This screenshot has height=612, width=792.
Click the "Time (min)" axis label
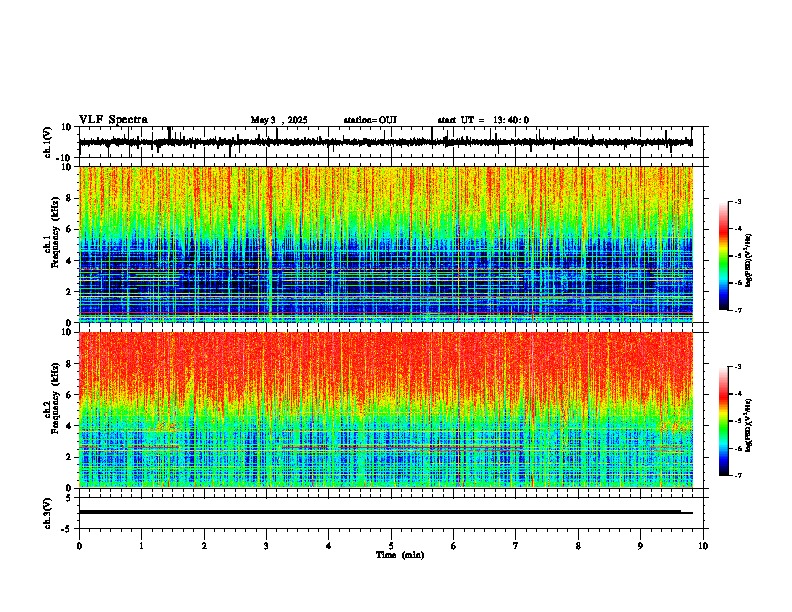400,555
